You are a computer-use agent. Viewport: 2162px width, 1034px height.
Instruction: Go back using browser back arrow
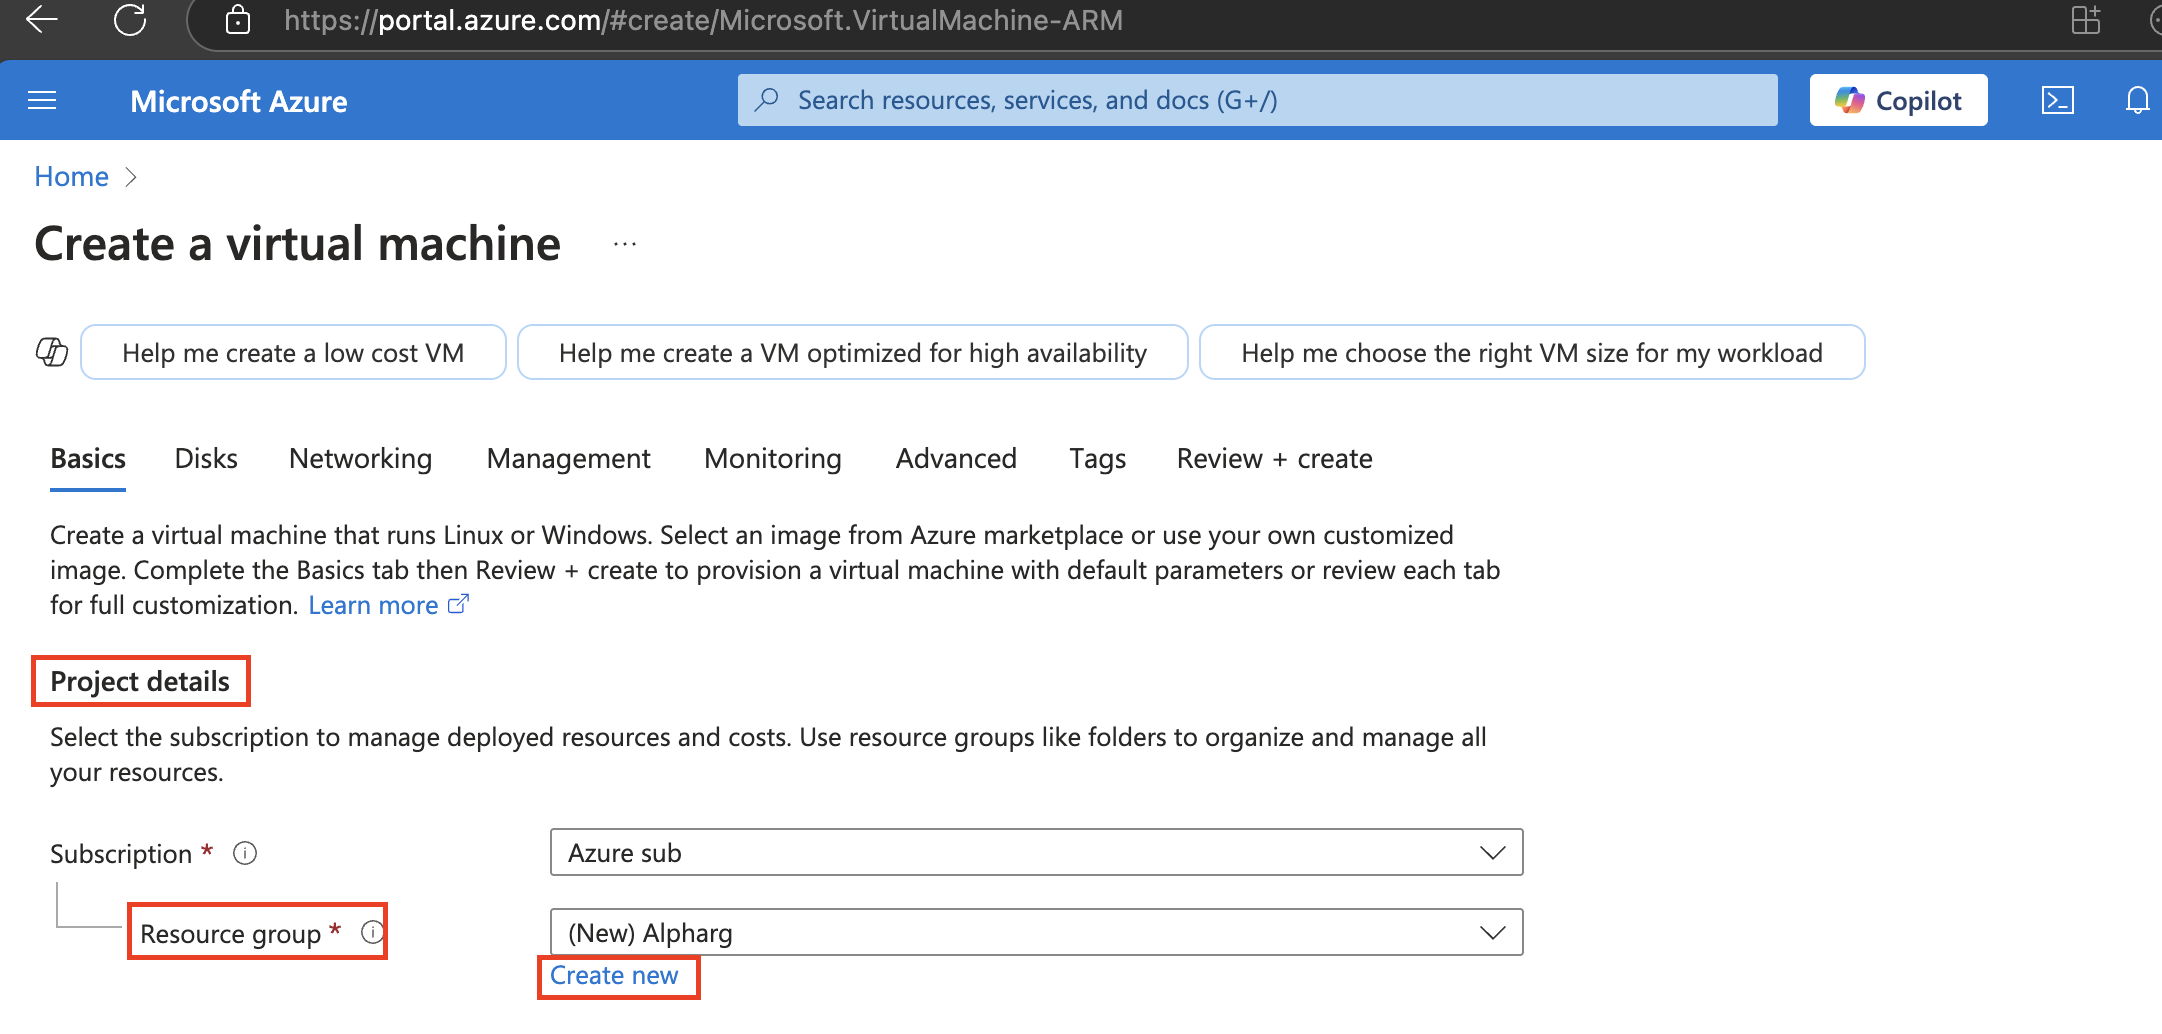click(42, 19)
